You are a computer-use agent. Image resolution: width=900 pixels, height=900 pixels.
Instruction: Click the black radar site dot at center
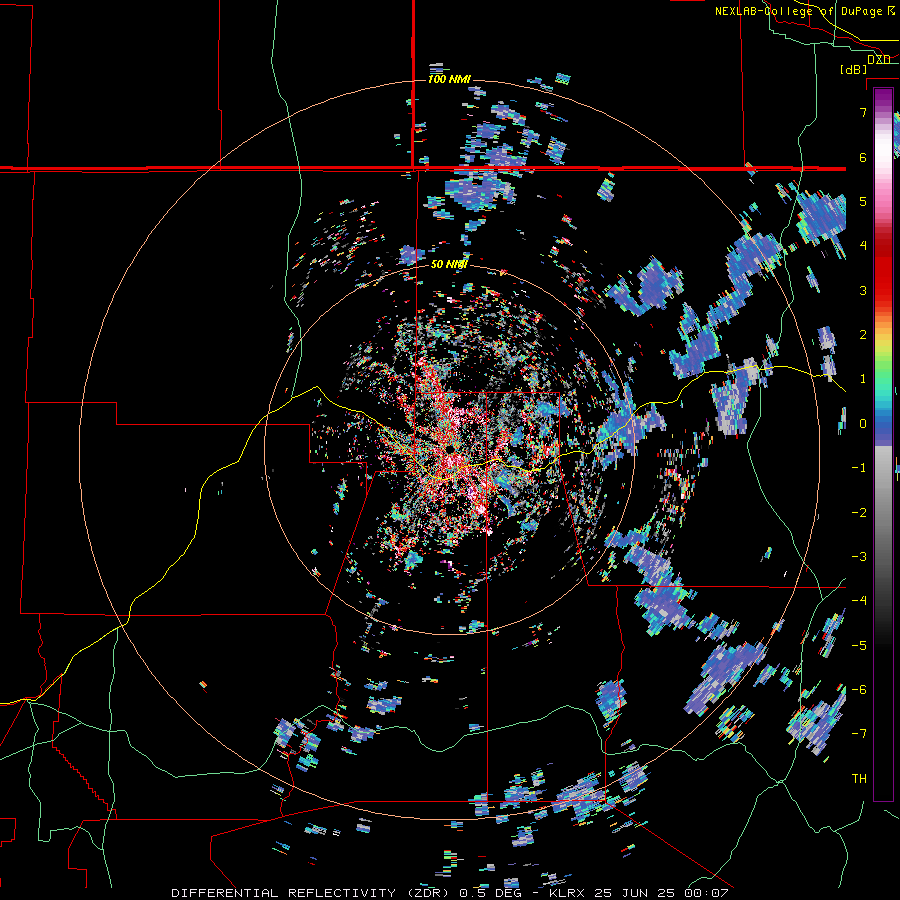click(x=449, y=448)
